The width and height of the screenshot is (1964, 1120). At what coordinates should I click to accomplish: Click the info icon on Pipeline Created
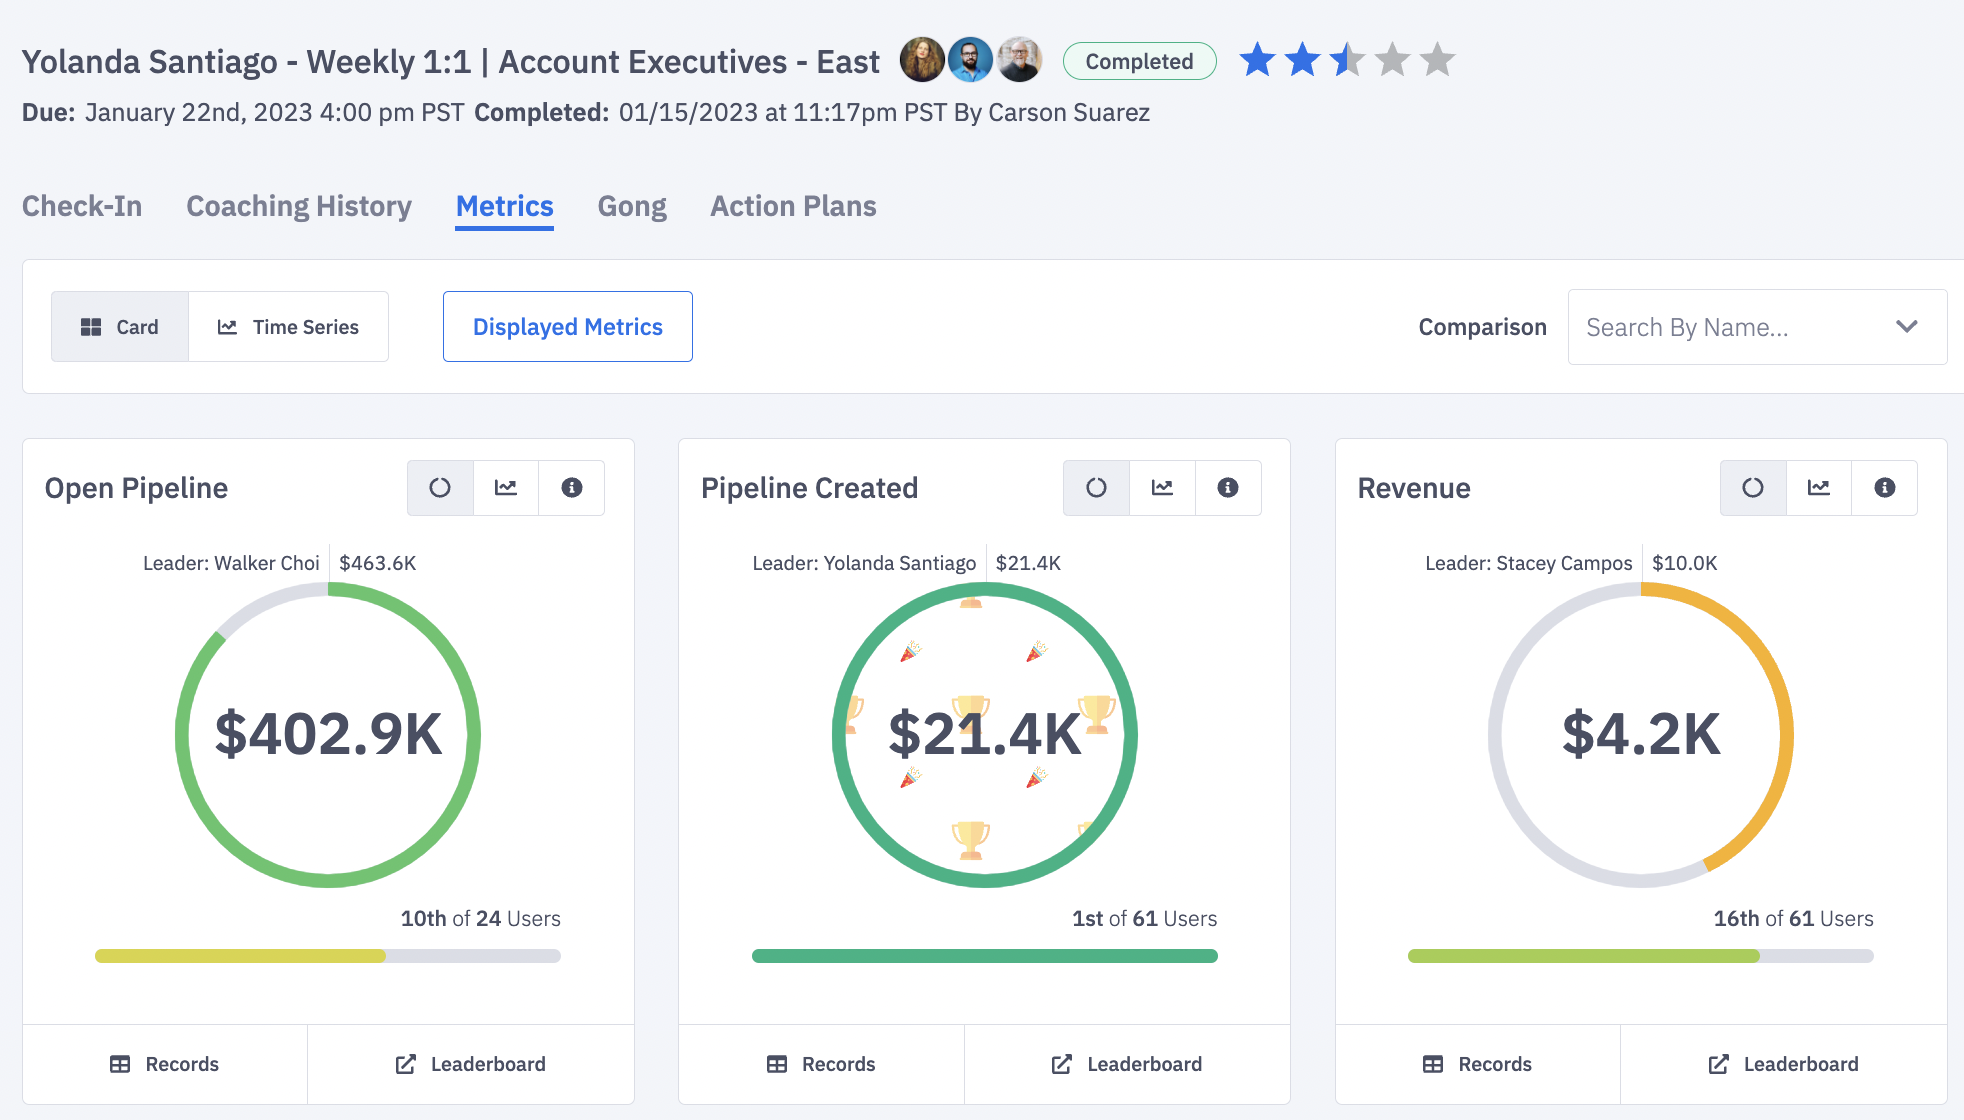pos(1228,488)
